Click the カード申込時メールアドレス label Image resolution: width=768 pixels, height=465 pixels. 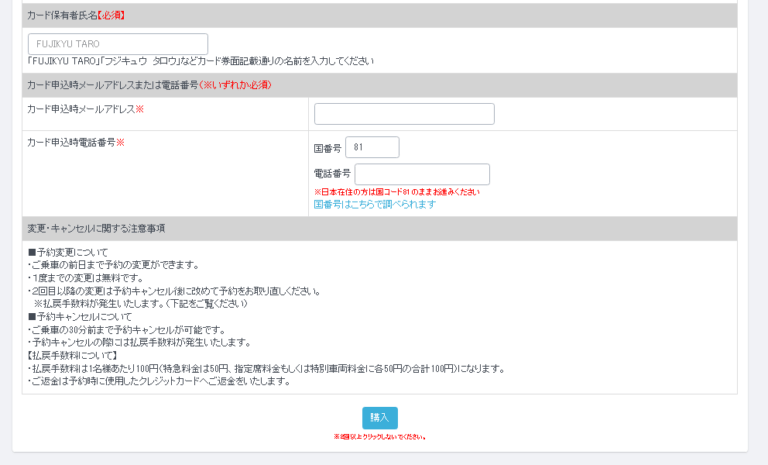tap(85, 109)
